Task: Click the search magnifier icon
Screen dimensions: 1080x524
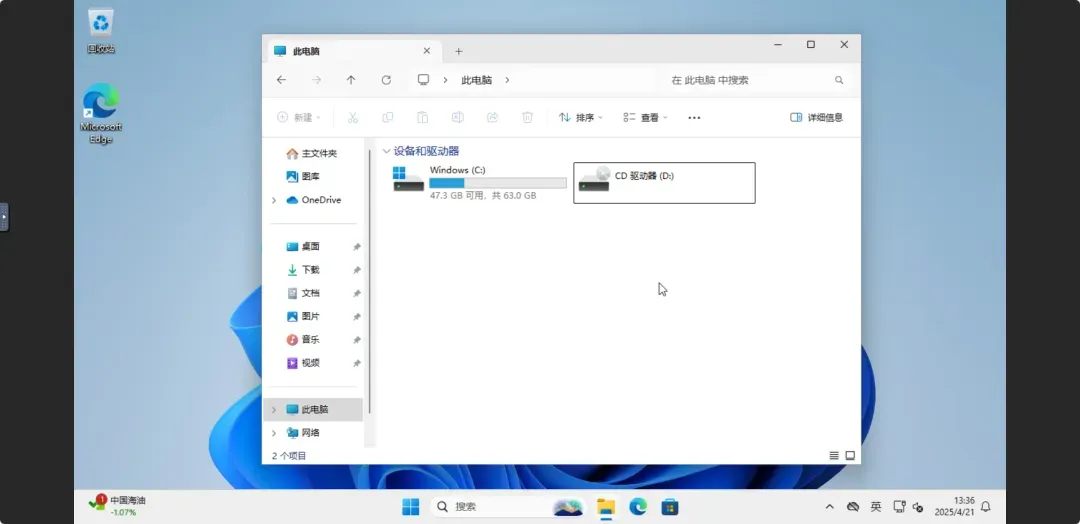Action: [839, 80]
